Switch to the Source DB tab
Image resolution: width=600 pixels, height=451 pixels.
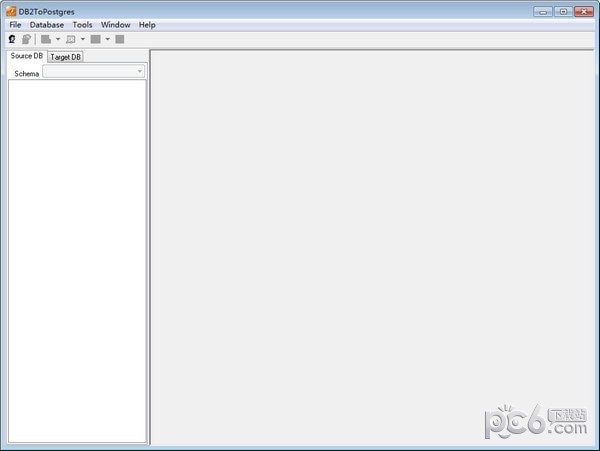tap(27, 56)
